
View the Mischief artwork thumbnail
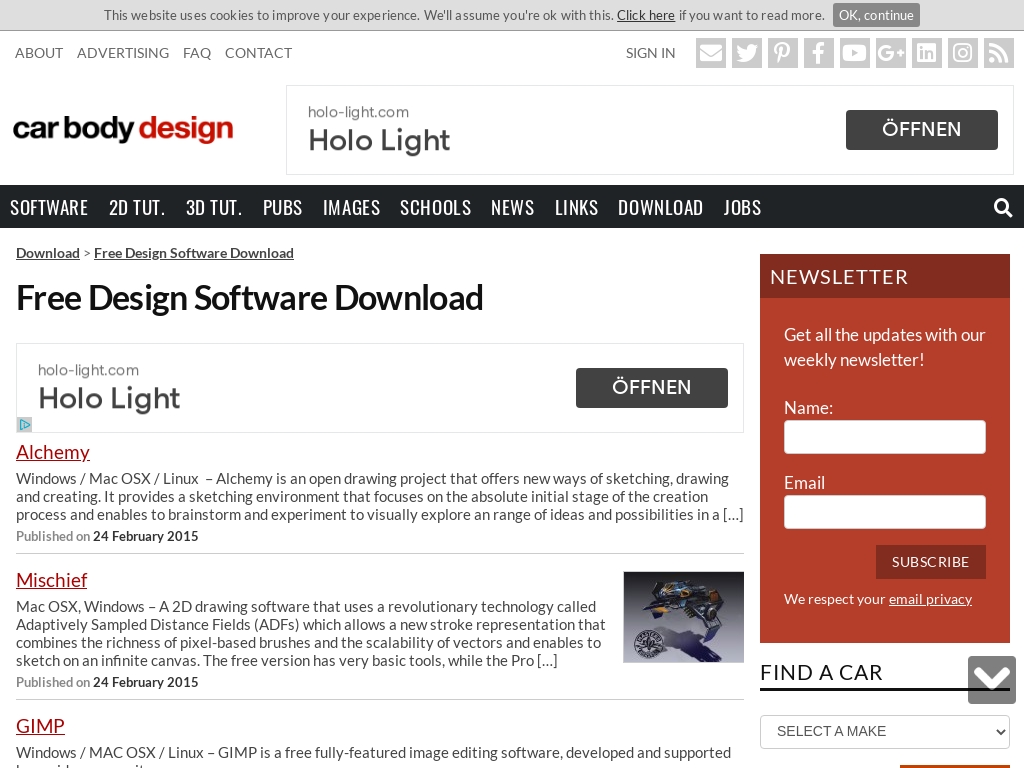tap(683, 617)
